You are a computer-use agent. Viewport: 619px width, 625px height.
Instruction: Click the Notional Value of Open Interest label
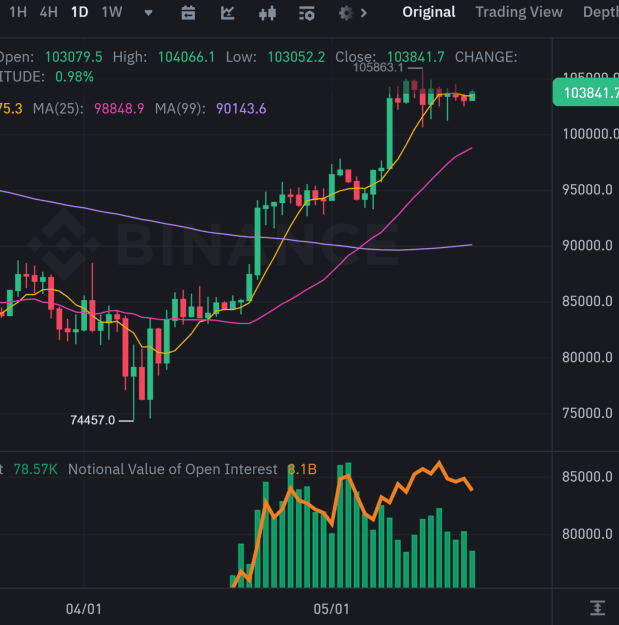tap(173, 469)
